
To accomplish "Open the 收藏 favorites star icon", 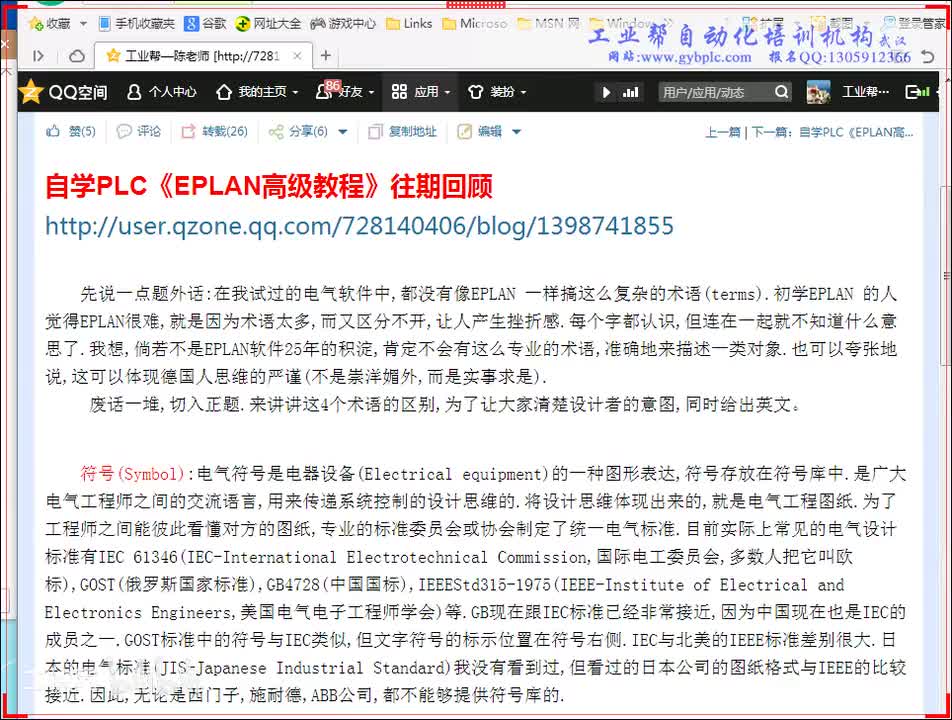I will coord(36,23).
